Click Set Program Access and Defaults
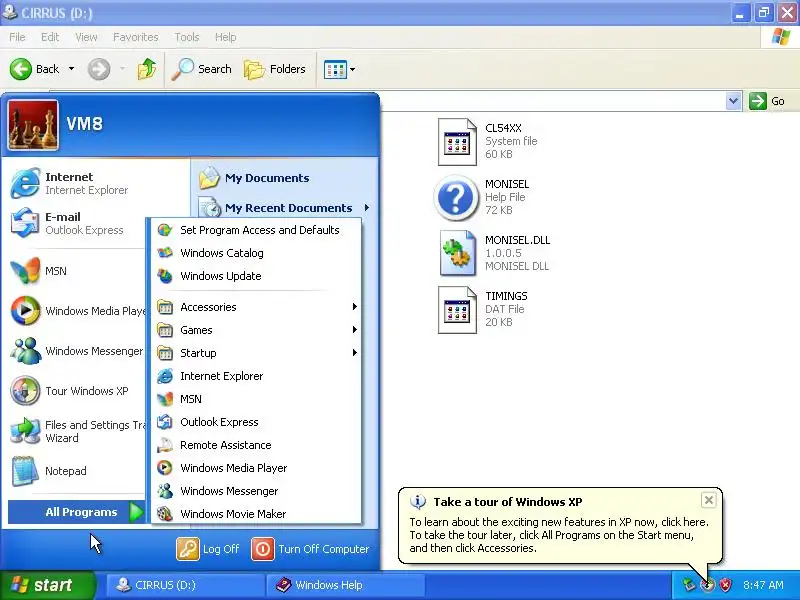 click(x=256, y=230)
